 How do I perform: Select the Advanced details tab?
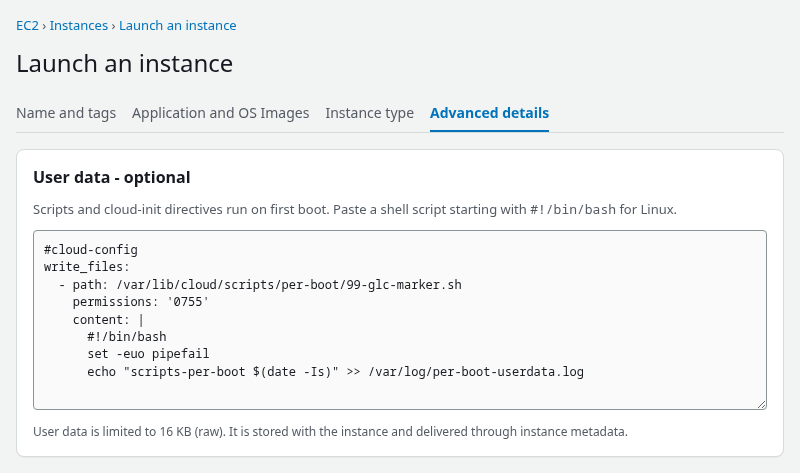click(489, 113)
